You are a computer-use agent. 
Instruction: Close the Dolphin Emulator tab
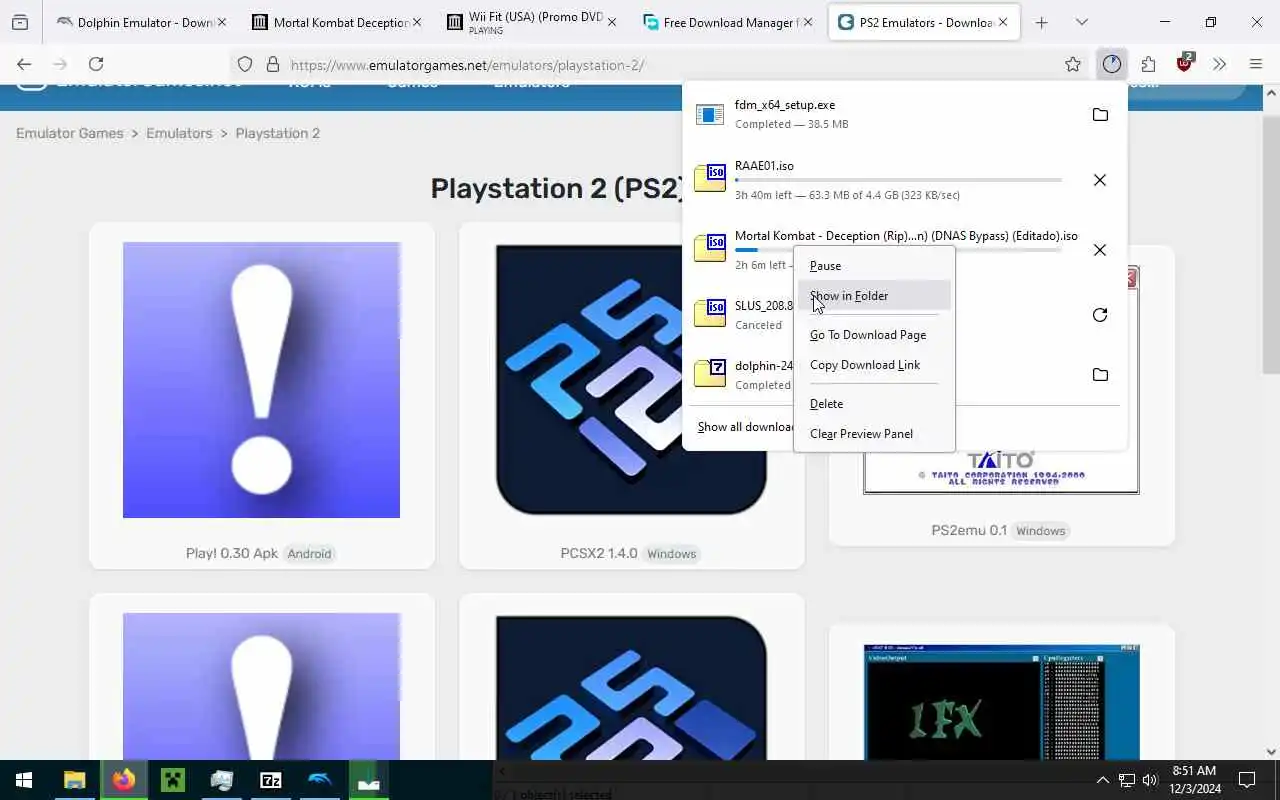pos(221,22)
